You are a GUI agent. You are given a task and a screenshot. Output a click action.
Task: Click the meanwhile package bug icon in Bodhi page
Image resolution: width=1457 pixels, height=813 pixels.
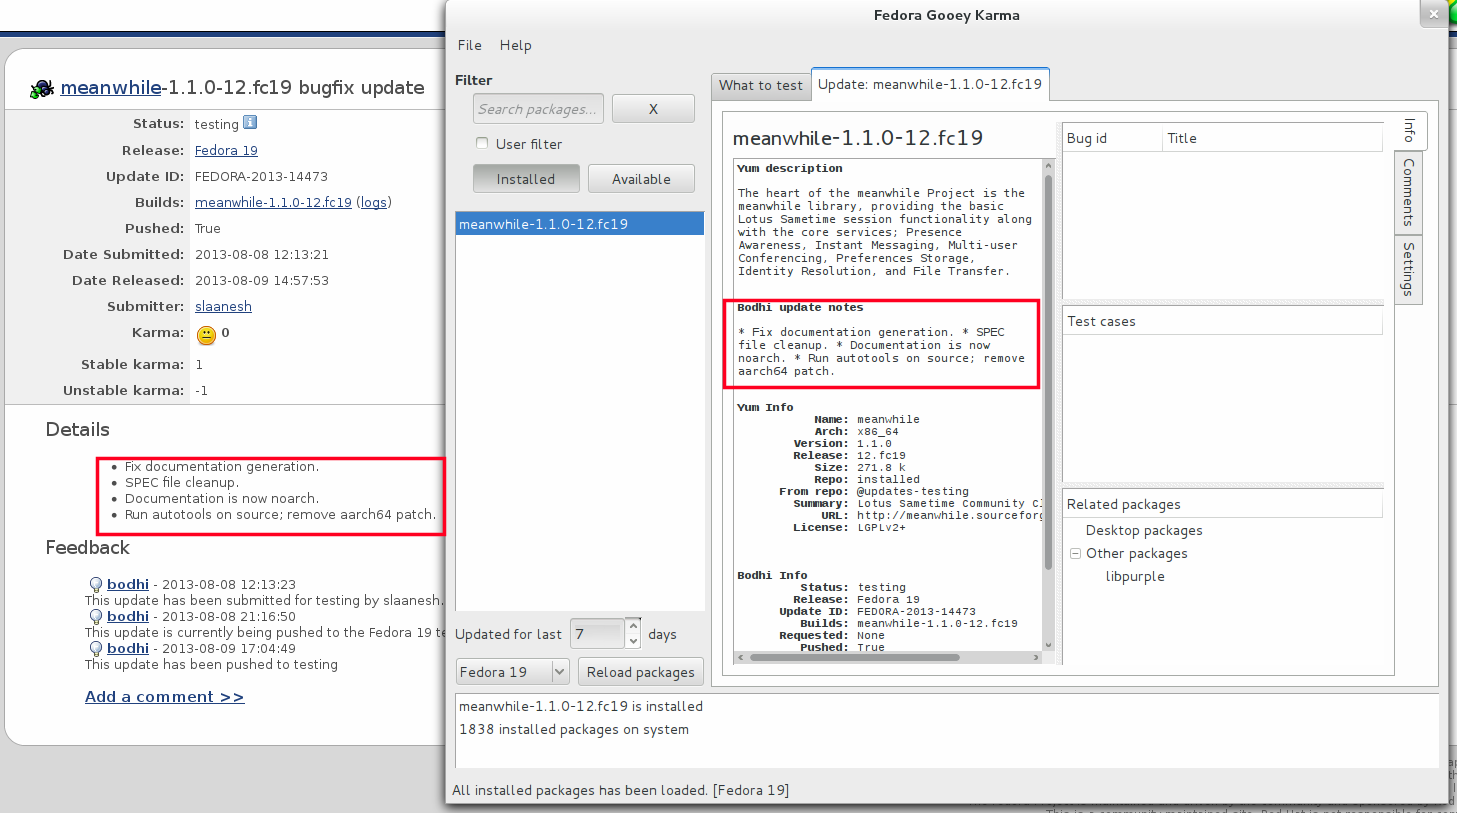point(42,89)
